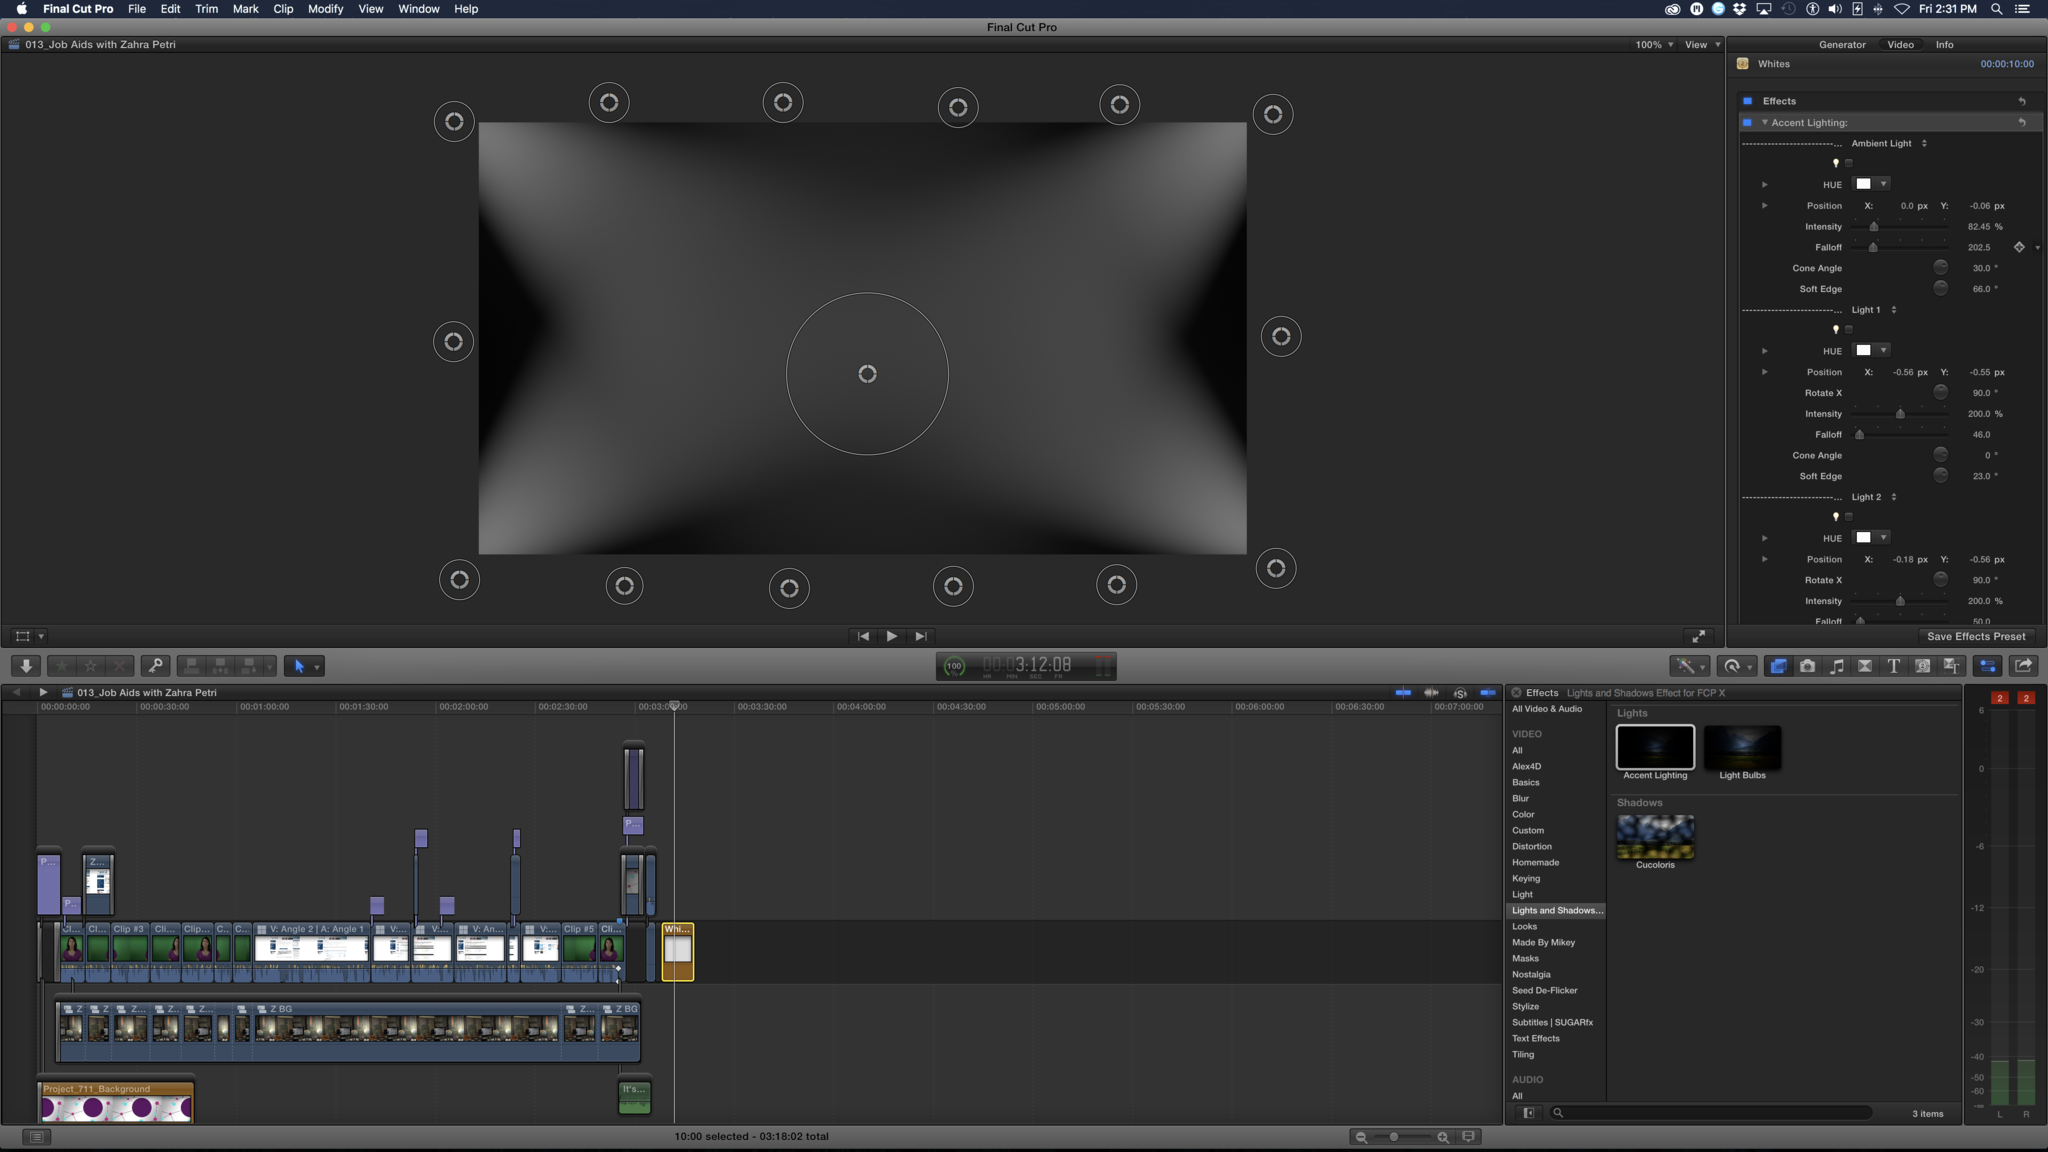The width and height of the screenshot is (2048, 1152).
Task: Select the Lights and Shadows effects category
Action: click(x=1556, y=911)
